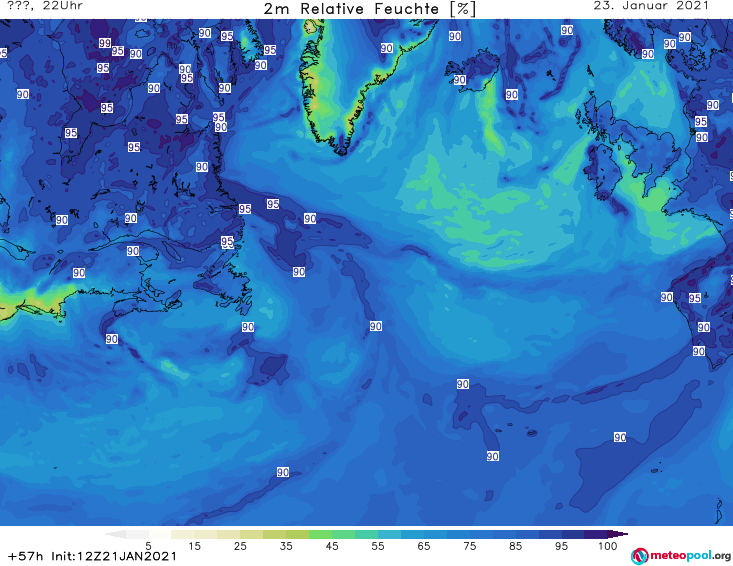The width and height of the screenshot is (733, 566).
Task: Click legend scale value 25
Action: click(x=240, y=546)
